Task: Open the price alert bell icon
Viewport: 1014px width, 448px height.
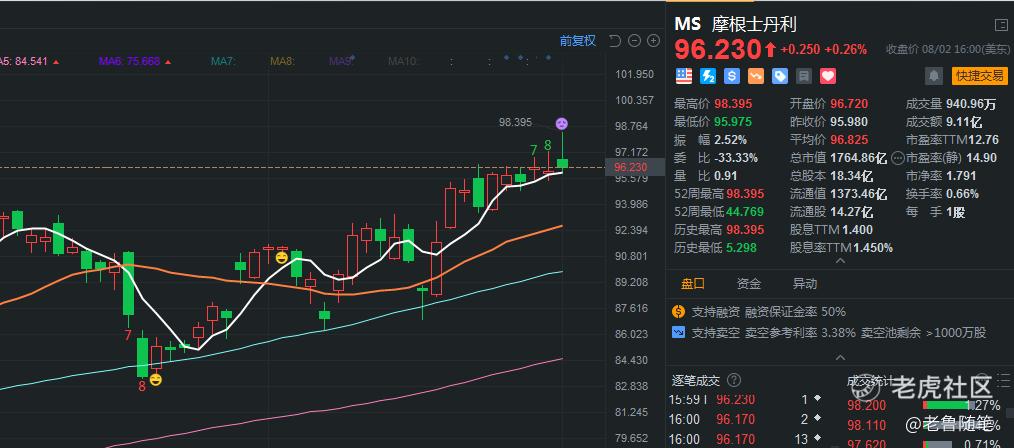Action: click(934, 76)
